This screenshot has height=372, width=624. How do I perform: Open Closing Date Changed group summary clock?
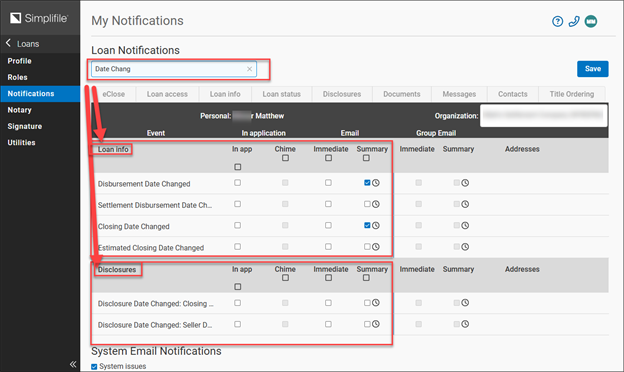[x=465, y=226]
